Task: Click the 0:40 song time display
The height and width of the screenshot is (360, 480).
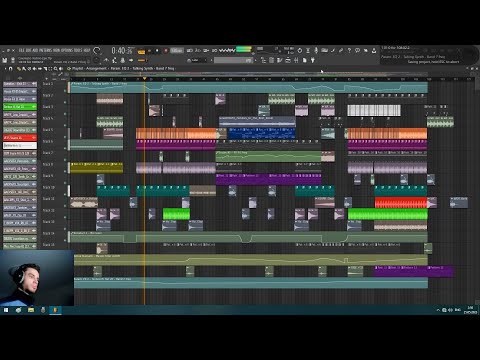Action: 122,51
